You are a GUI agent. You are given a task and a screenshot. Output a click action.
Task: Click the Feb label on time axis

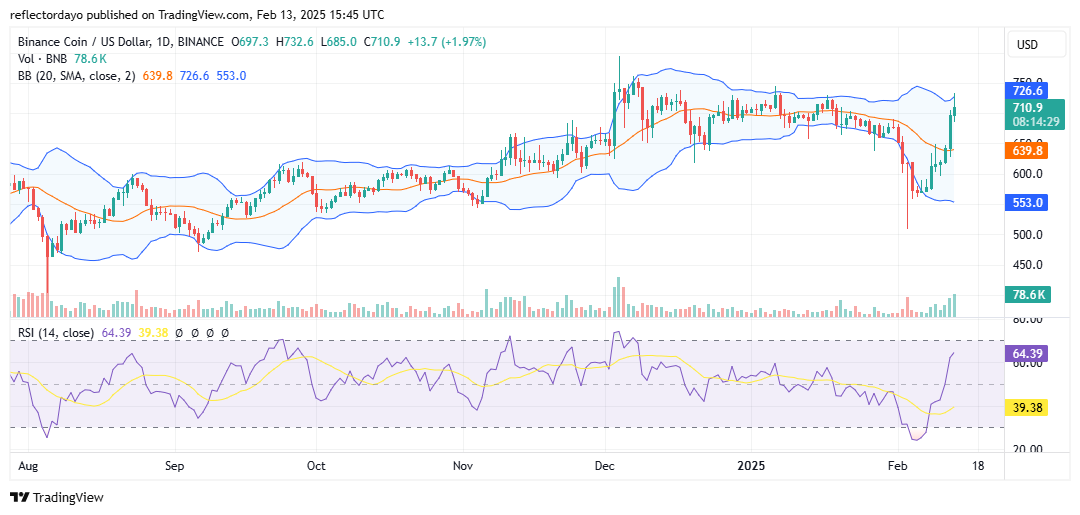pyautogui.click(x=897, y=465)
